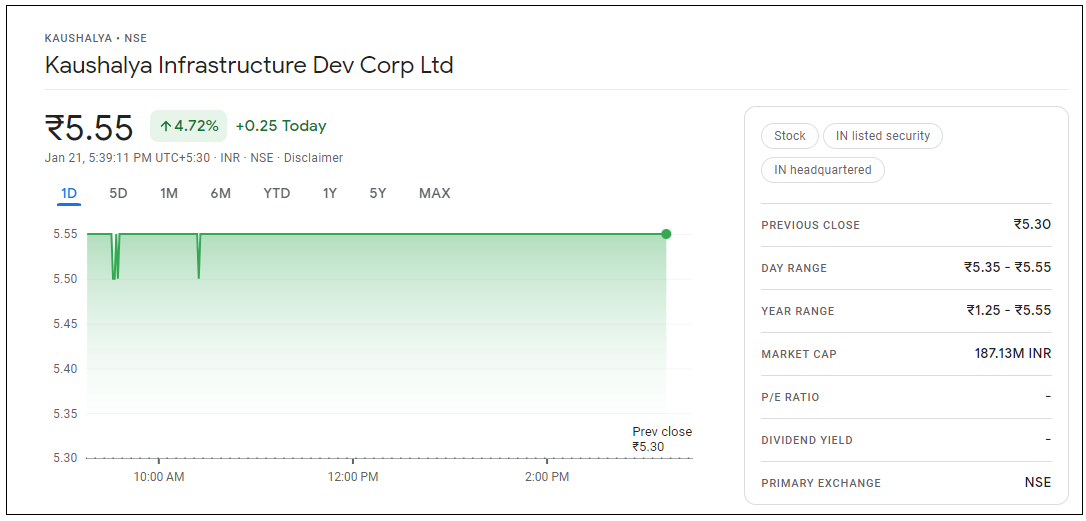1086x521 pixels.
Task: Click the DAY RANGE label
Action: click(794, 268)
